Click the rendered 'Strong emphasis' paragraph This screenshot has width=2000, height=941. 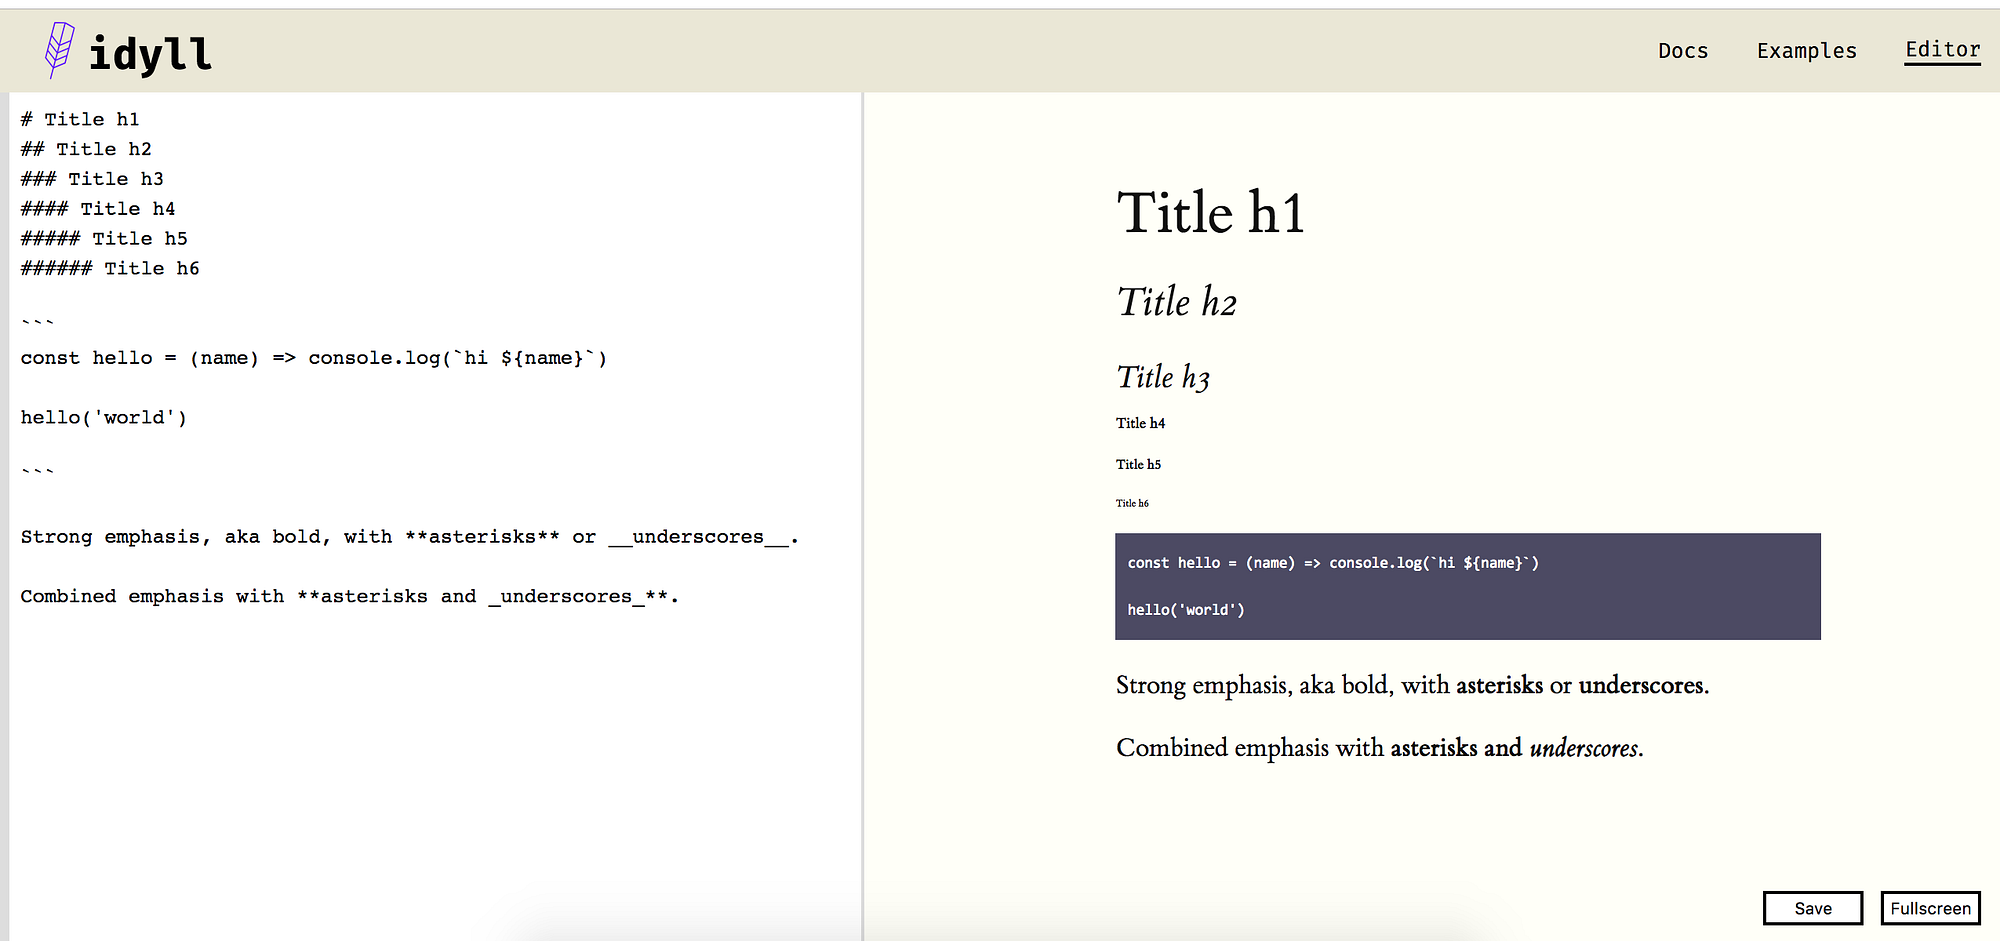pyautogui.click(x=1413, y=685)
